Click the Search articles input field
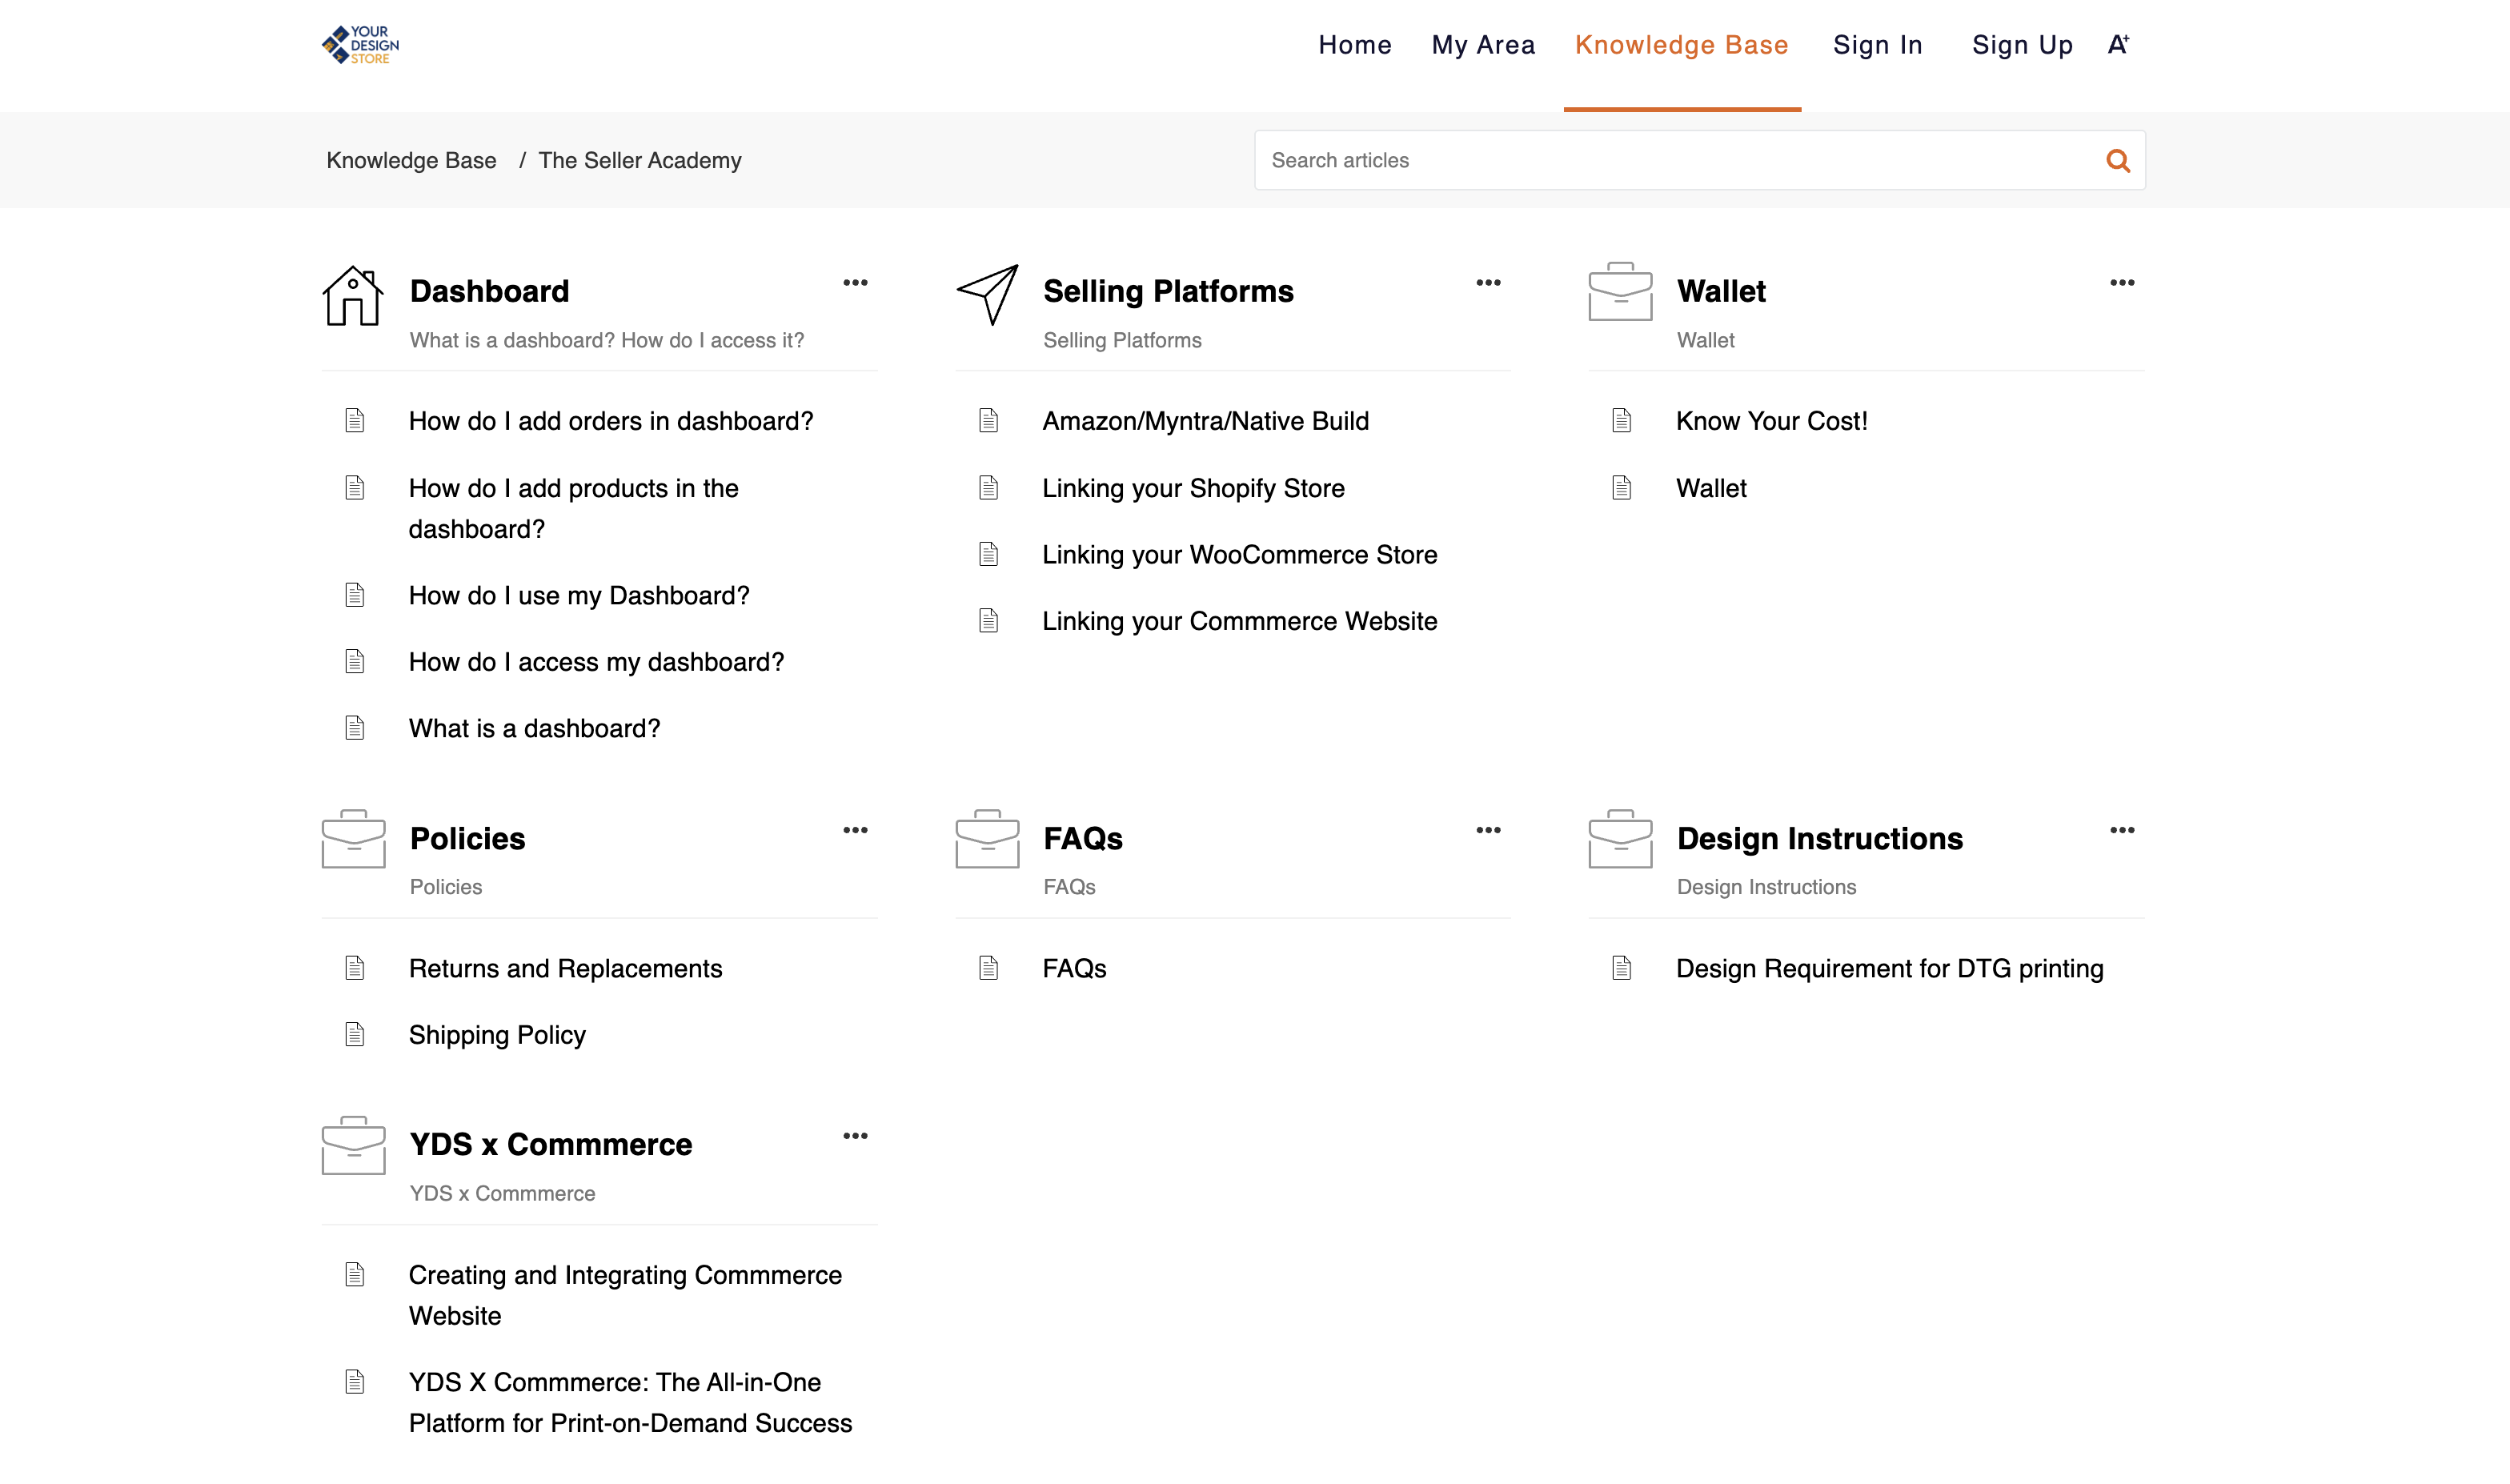This screenshot has height=1484, width=2510. click(1600, 160)
